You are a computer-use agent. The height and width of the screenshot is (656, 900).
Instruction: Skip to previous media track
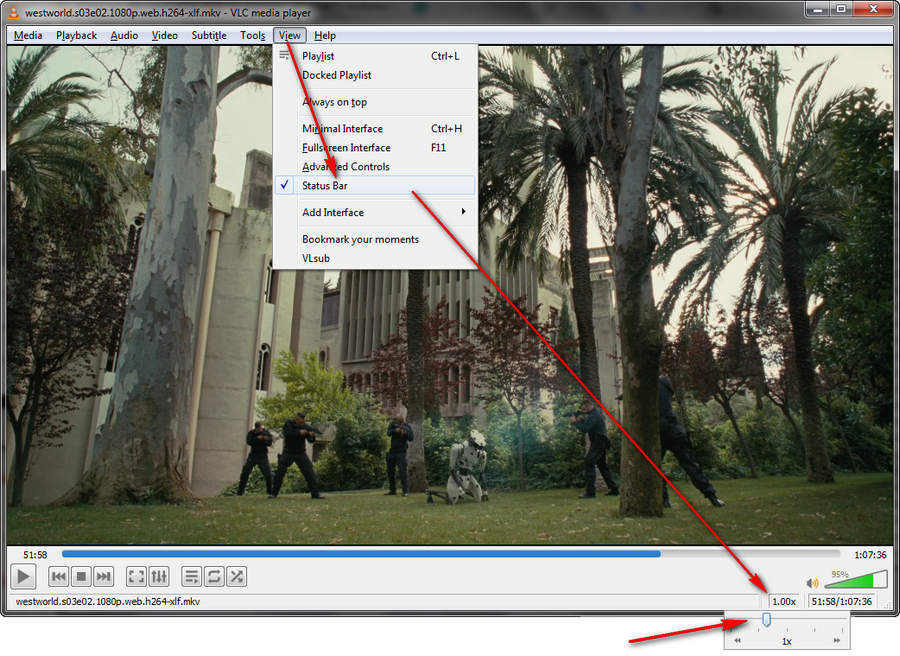tap(58, 576)
